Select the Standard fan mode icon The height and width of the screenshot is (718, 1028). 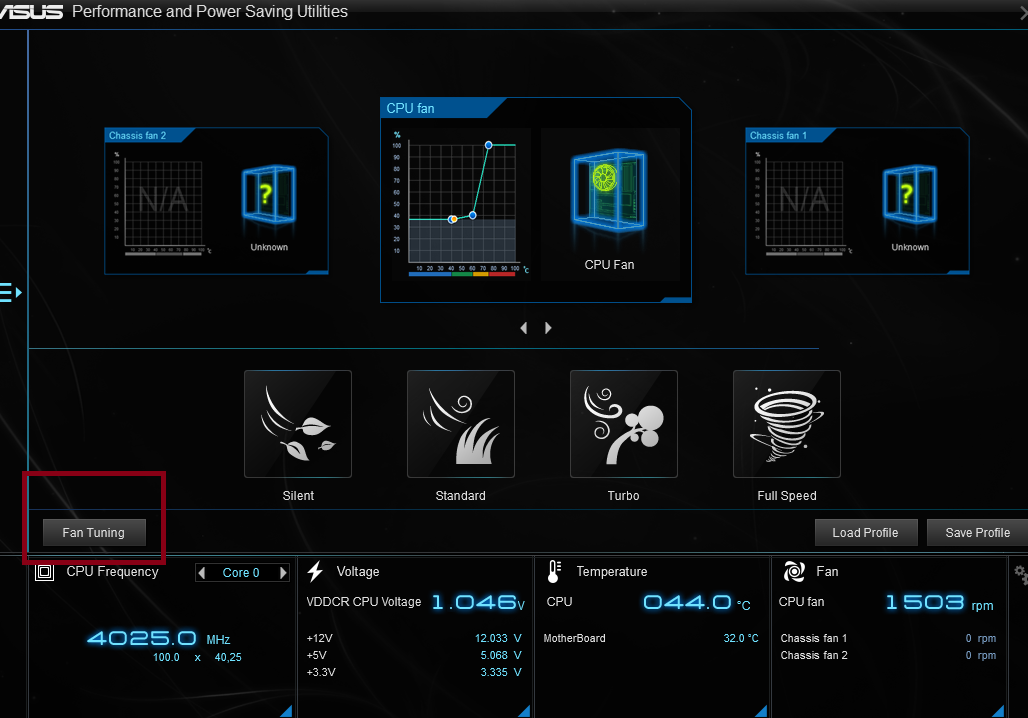tap(460, 424)
